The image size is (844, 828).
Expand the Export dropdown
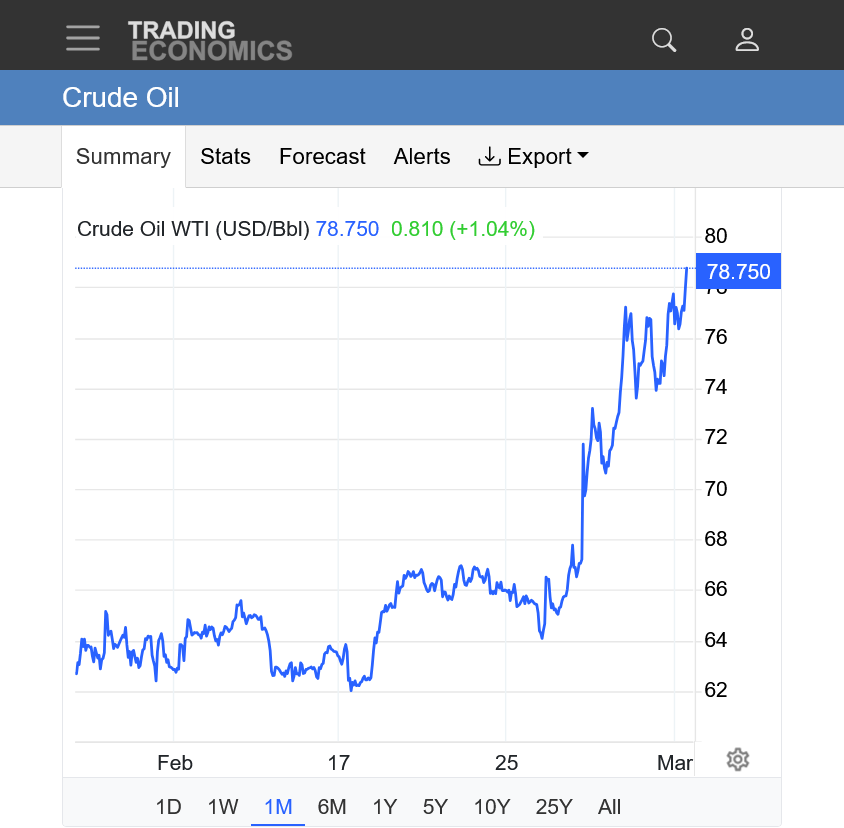534,157
